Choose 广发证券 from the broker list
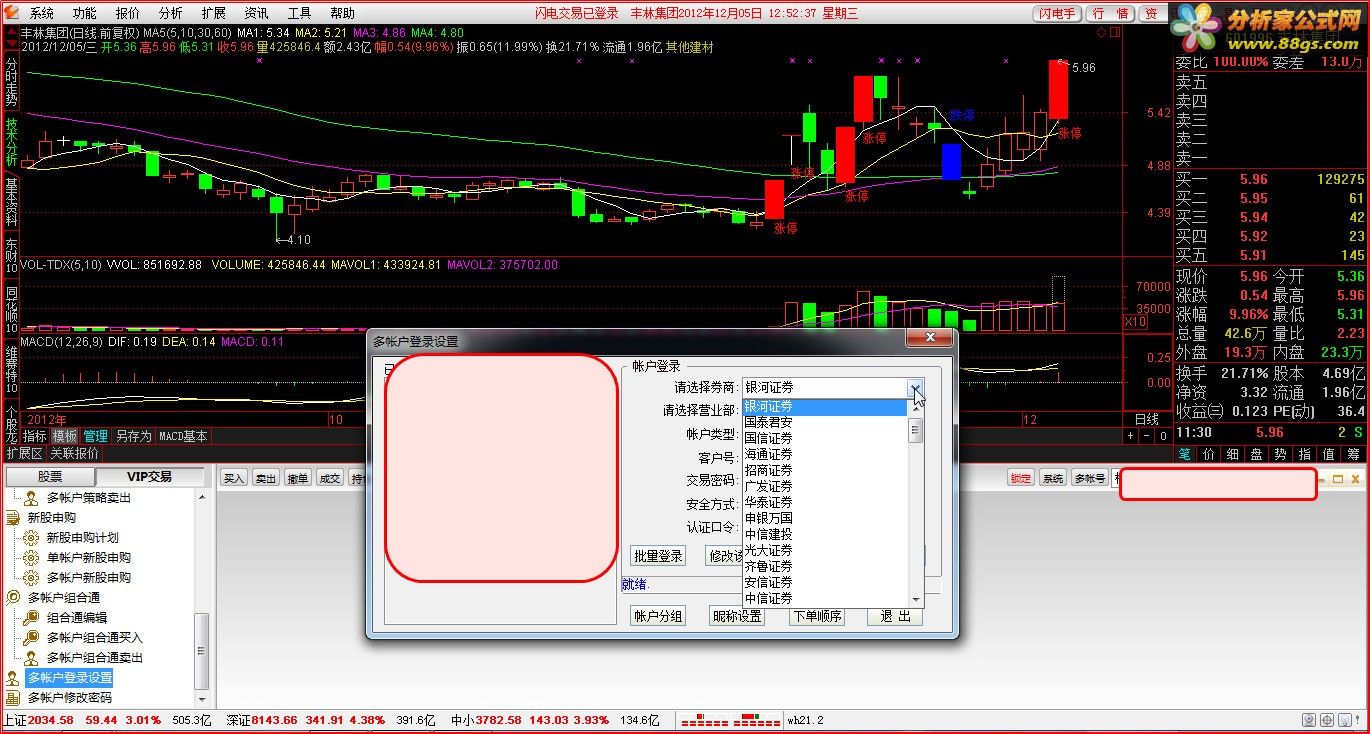This screenshot has width=1370, height=734. coord(824,487)
